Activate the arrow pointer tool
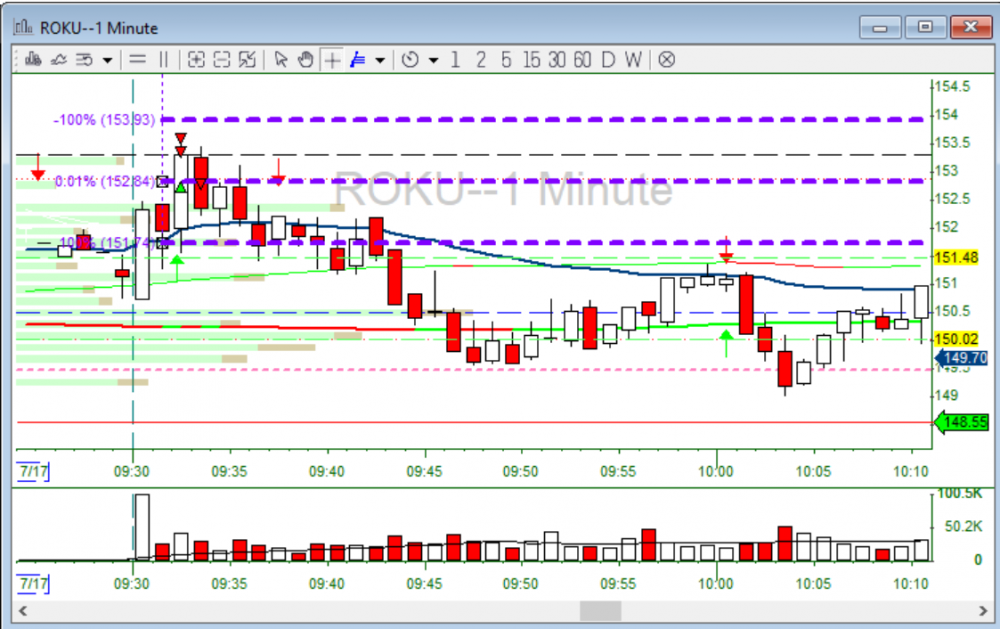Viewport: 1000px width, 629px height. pos(281,59)
